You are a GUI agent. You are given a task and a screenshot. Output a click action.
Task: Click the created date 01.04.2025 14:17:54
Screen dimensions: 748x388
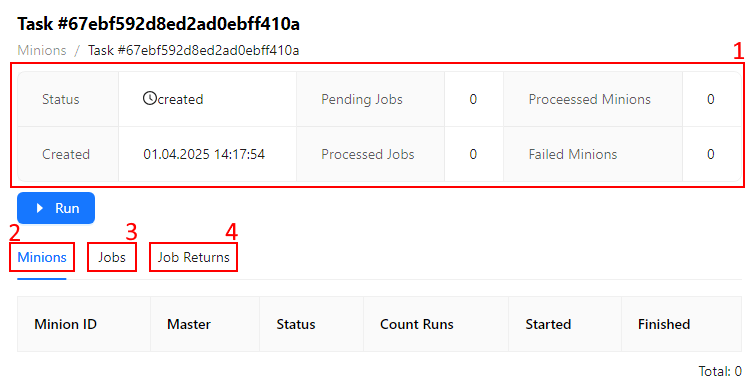(204, 154)
